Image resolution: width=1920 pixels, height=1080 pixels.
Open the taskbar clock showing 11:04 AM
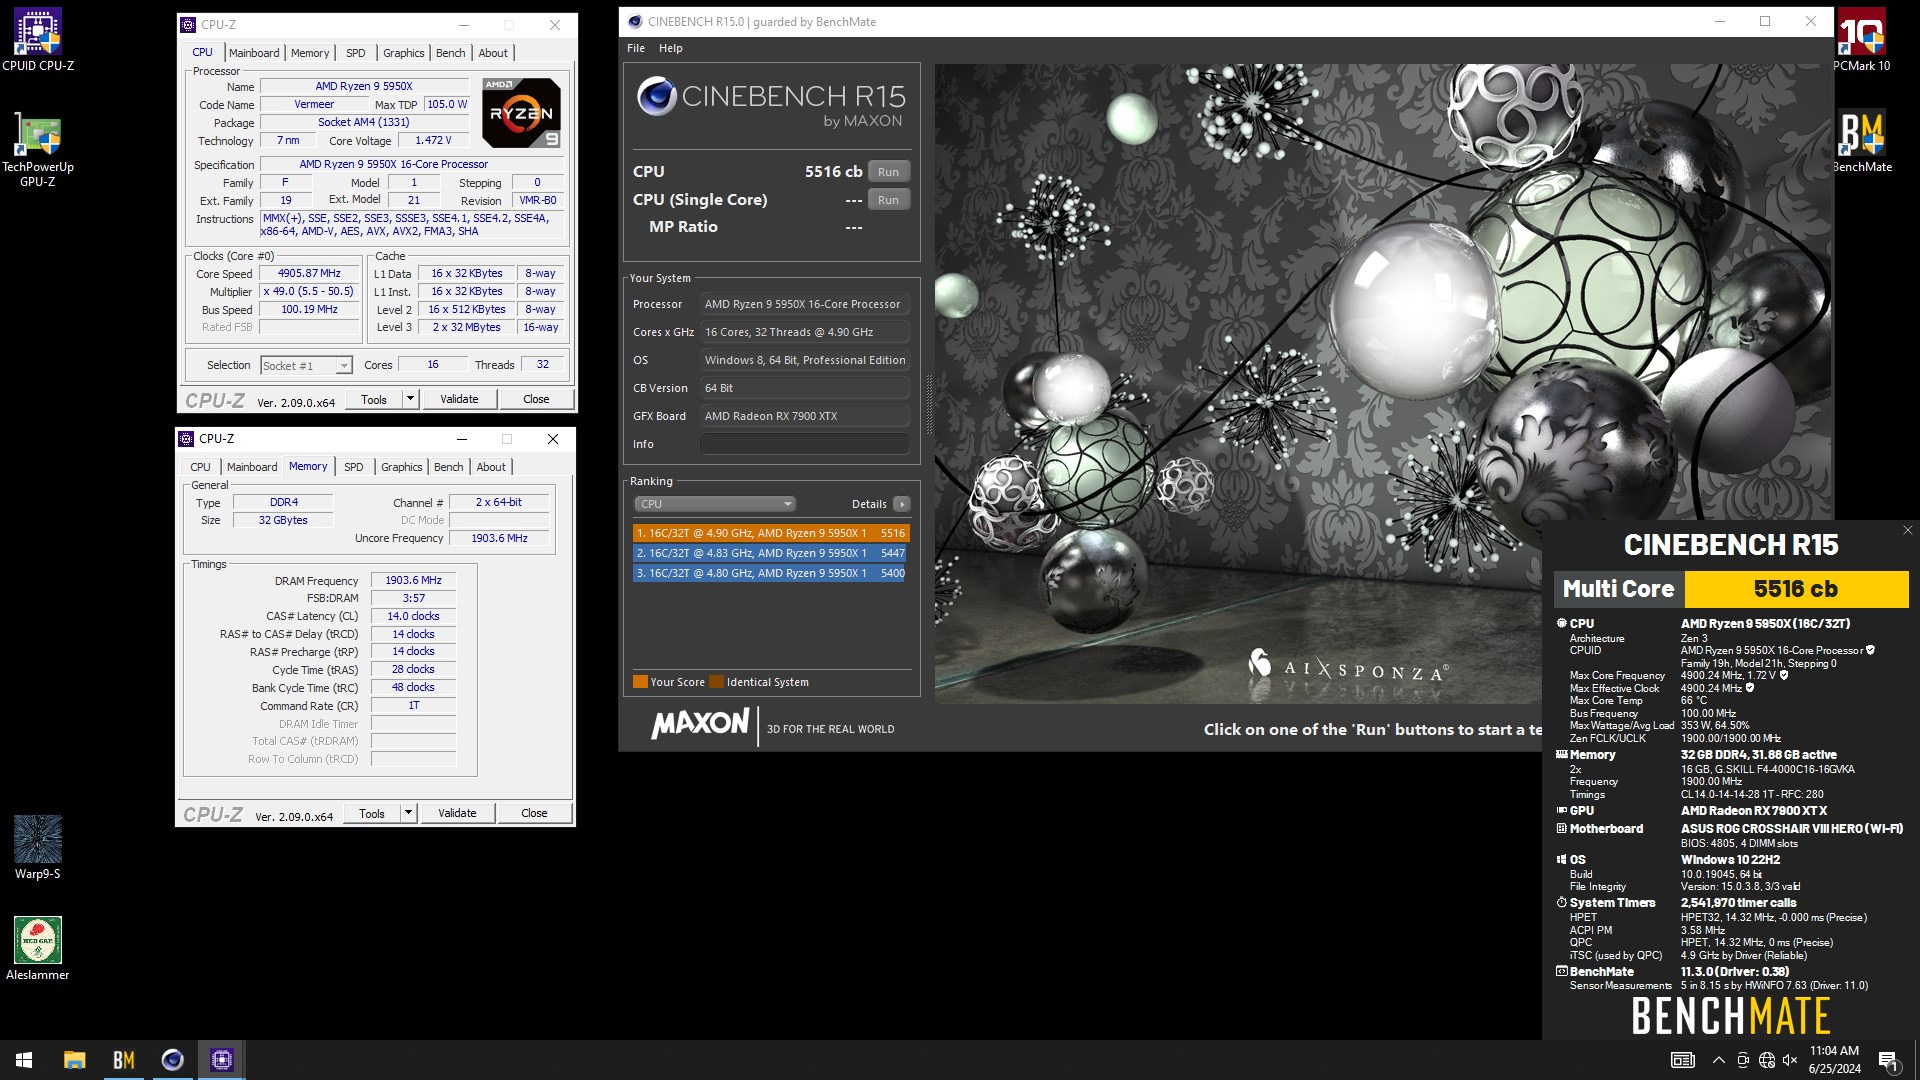point(1834,1060)
